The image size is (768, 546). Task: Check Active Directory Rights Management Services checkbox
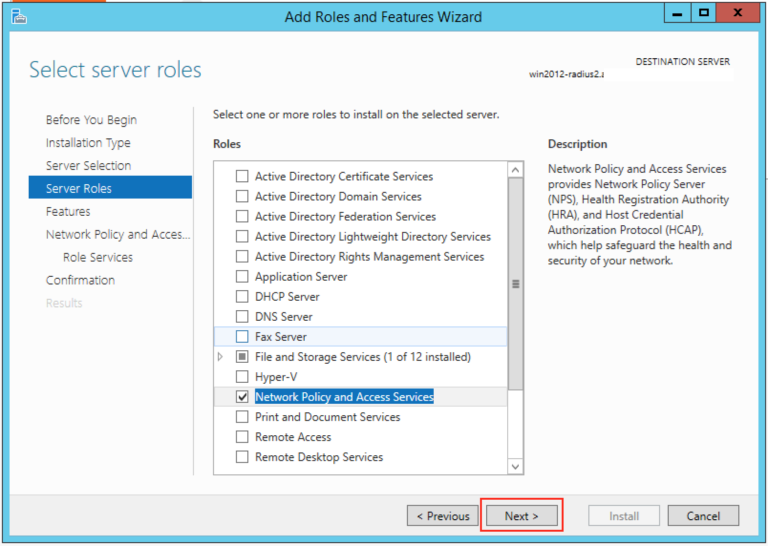[x=242, y=257]
